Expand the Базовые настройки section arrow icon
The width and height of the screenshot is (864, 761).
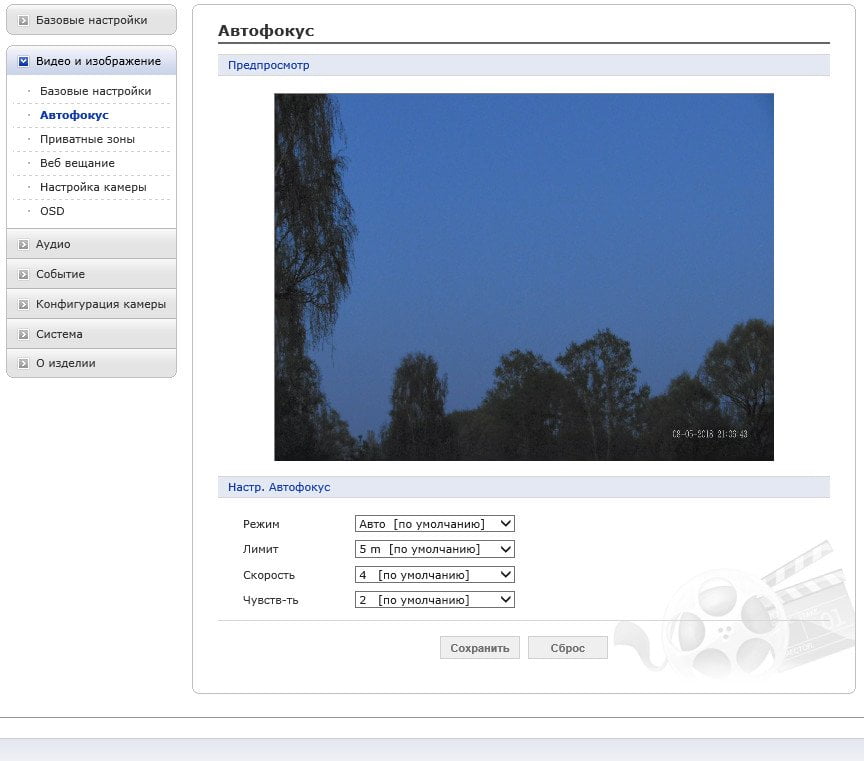(x=23, y=20)
